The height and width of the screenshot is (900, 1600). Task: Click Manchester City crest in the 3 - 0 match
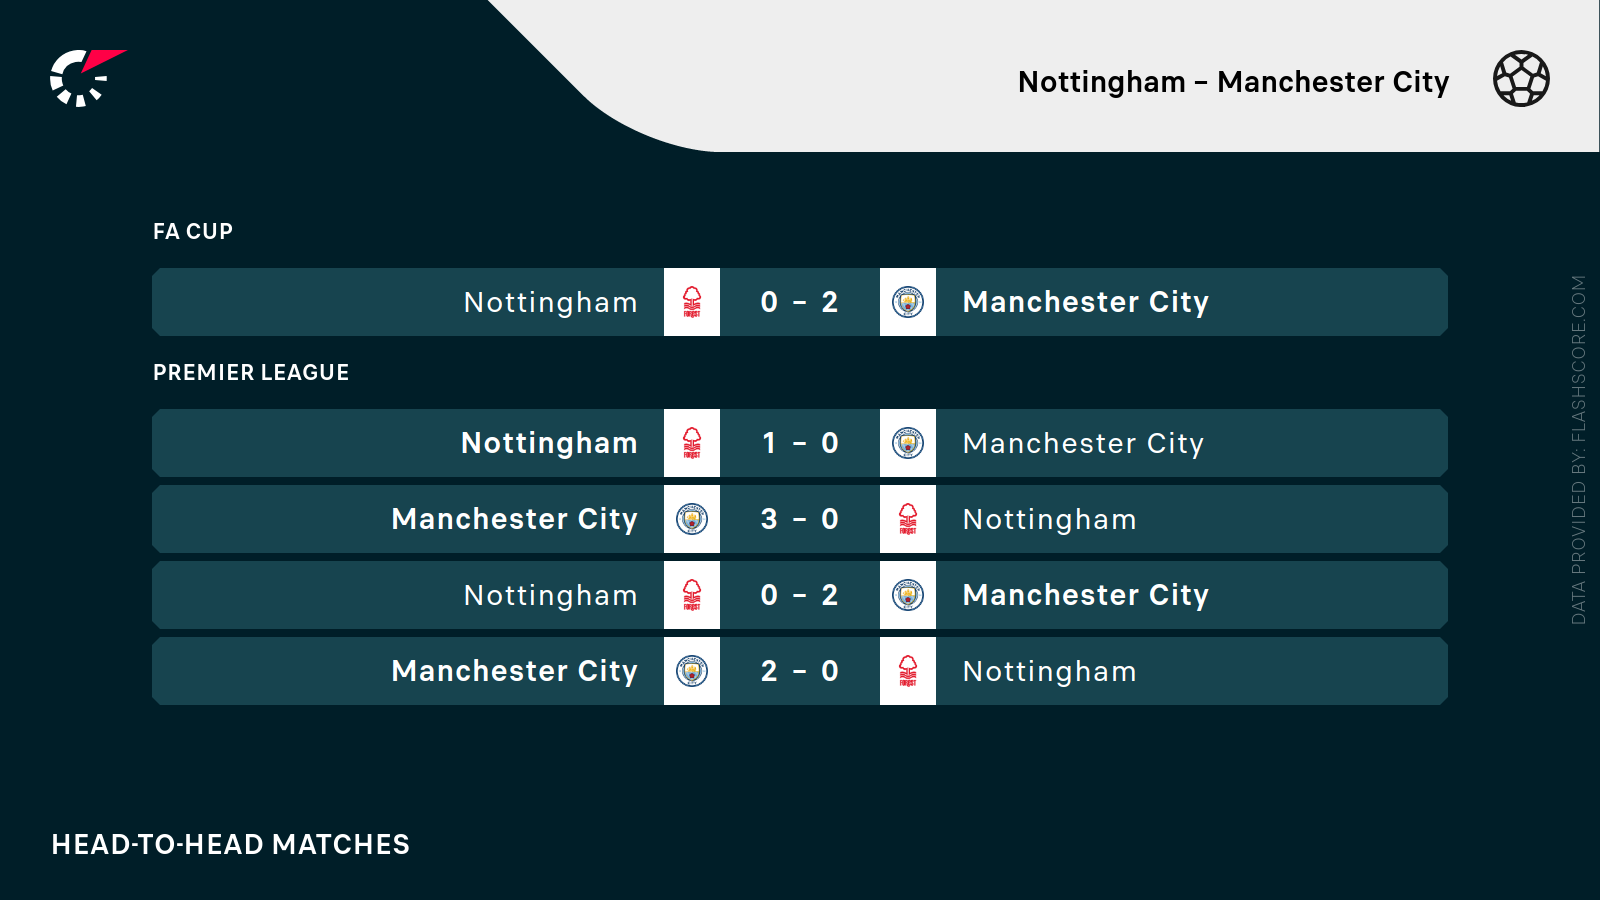(x=692, y=519)
